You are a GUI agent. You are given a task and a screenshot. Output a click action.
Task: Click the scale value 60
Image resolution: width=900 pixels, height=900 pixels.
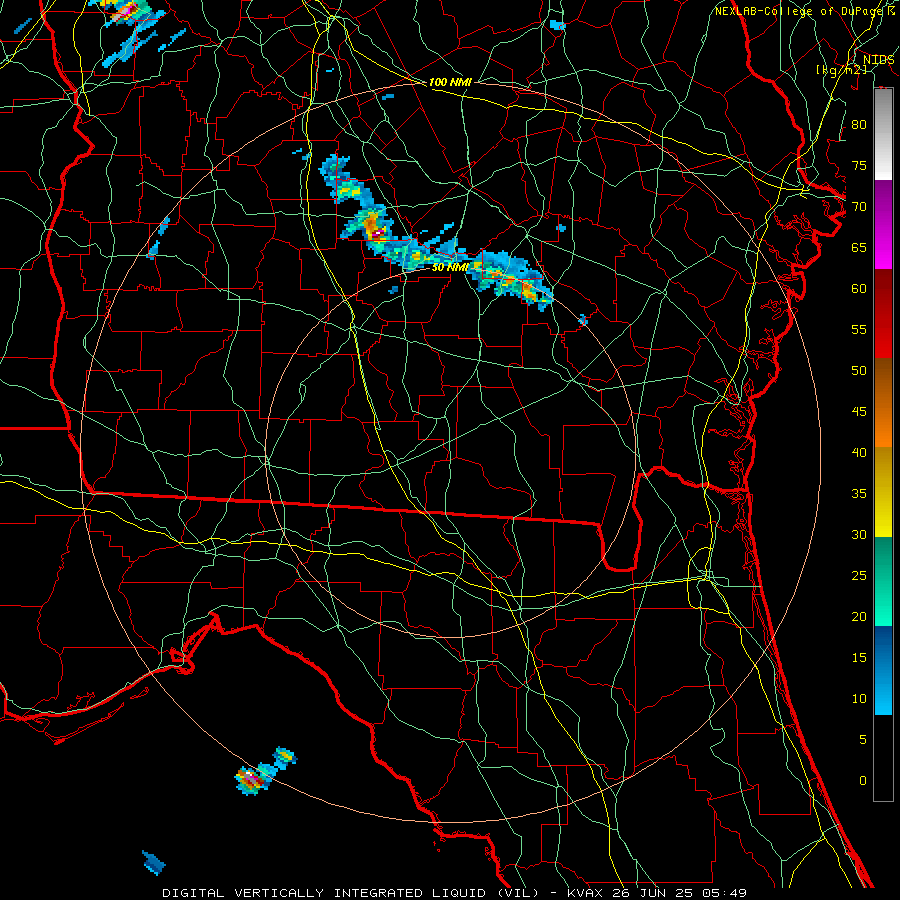(859, 289)
